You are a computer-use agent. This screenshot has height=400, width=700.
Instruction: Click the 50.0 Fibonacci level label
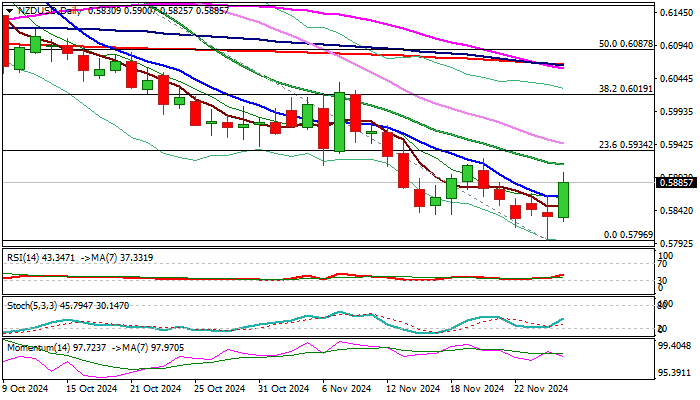[625, 44]
